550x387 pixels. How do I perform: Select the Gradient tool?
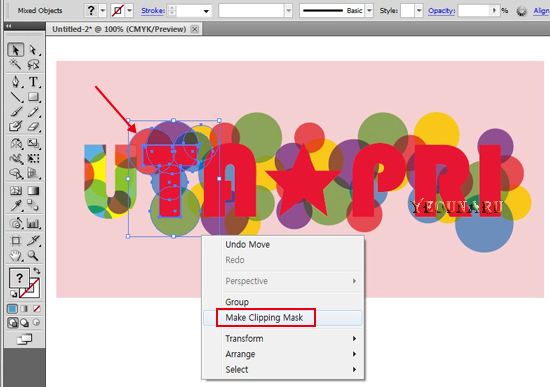click(x=33, y=191)
